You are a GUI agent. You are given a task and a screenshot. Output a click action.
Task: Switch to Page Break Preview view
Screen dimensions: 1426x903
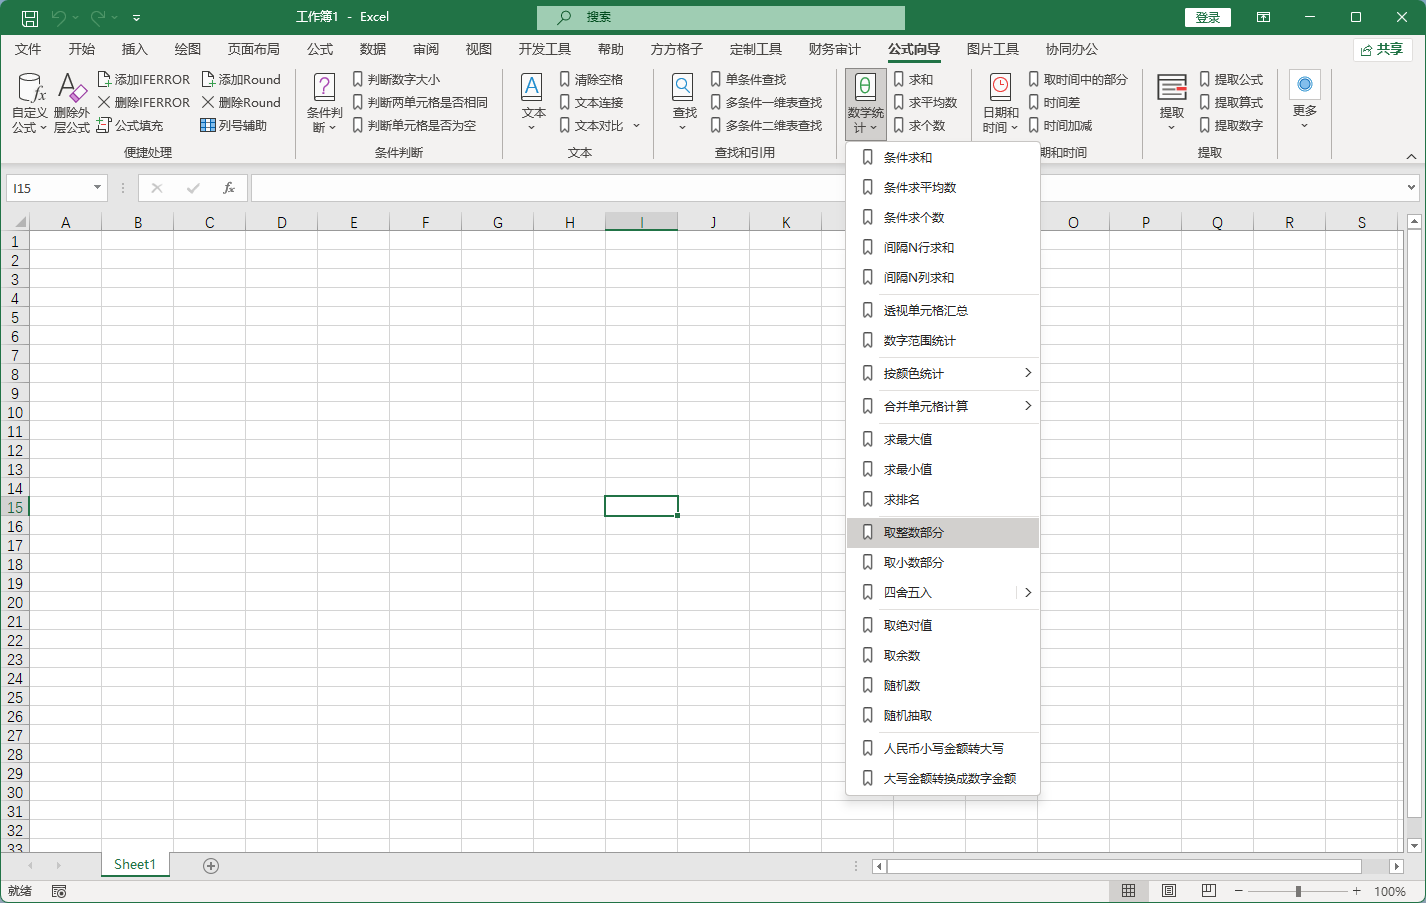tap(1208, 891)
